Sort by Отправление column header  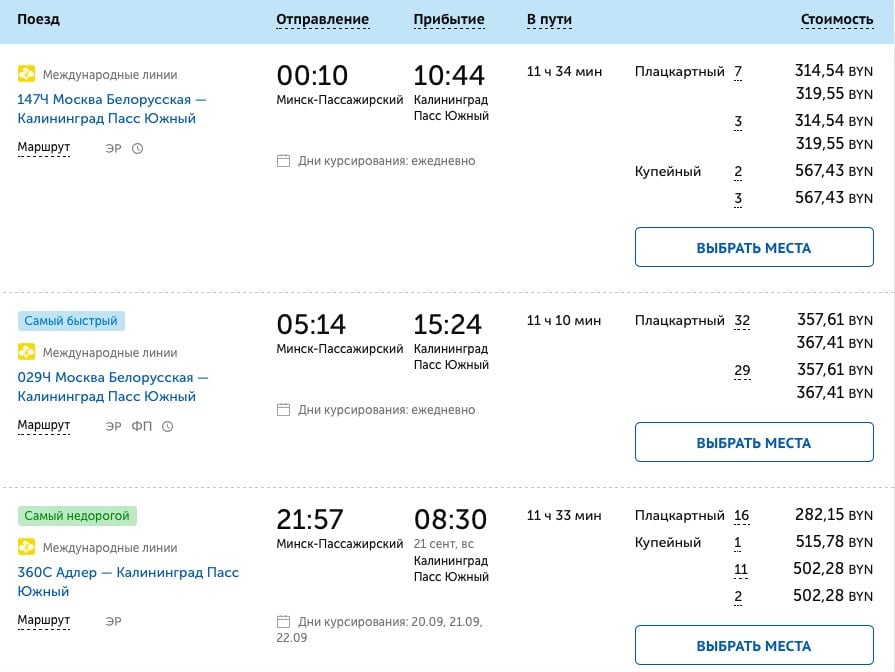[322, 19]
